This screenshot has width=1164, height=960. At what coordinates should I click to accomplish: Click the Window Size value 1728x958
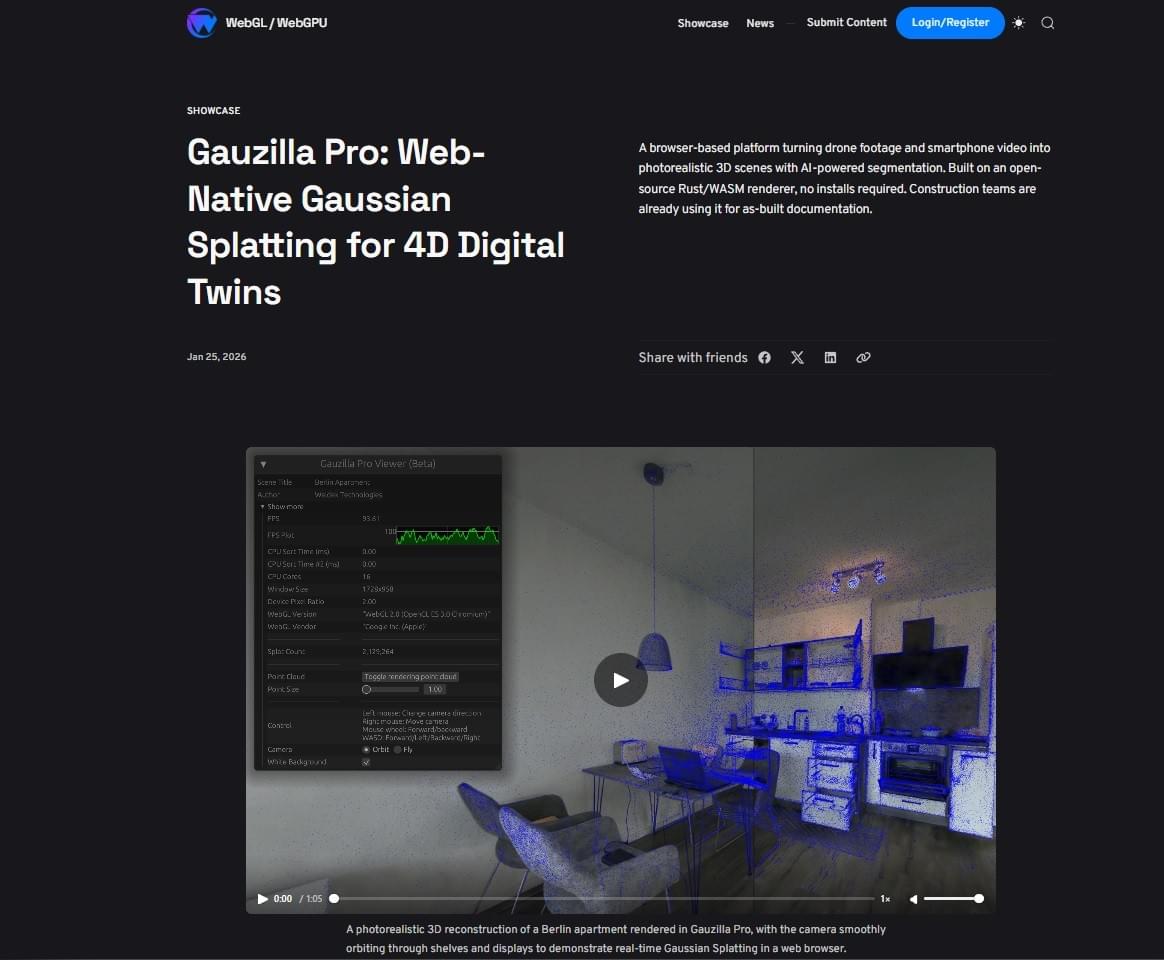(x=378, y=589)
